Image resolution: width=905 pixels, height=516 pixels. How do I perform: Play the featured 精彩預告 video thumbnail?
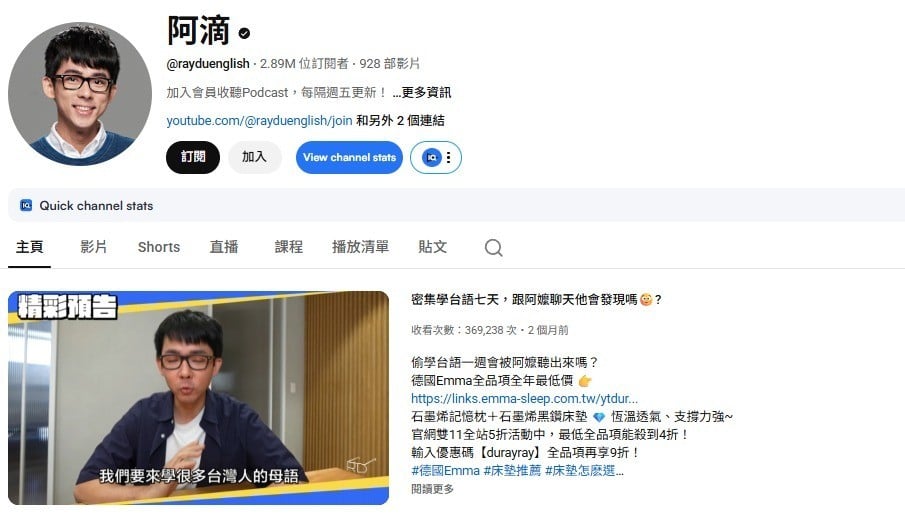point(198,398)
